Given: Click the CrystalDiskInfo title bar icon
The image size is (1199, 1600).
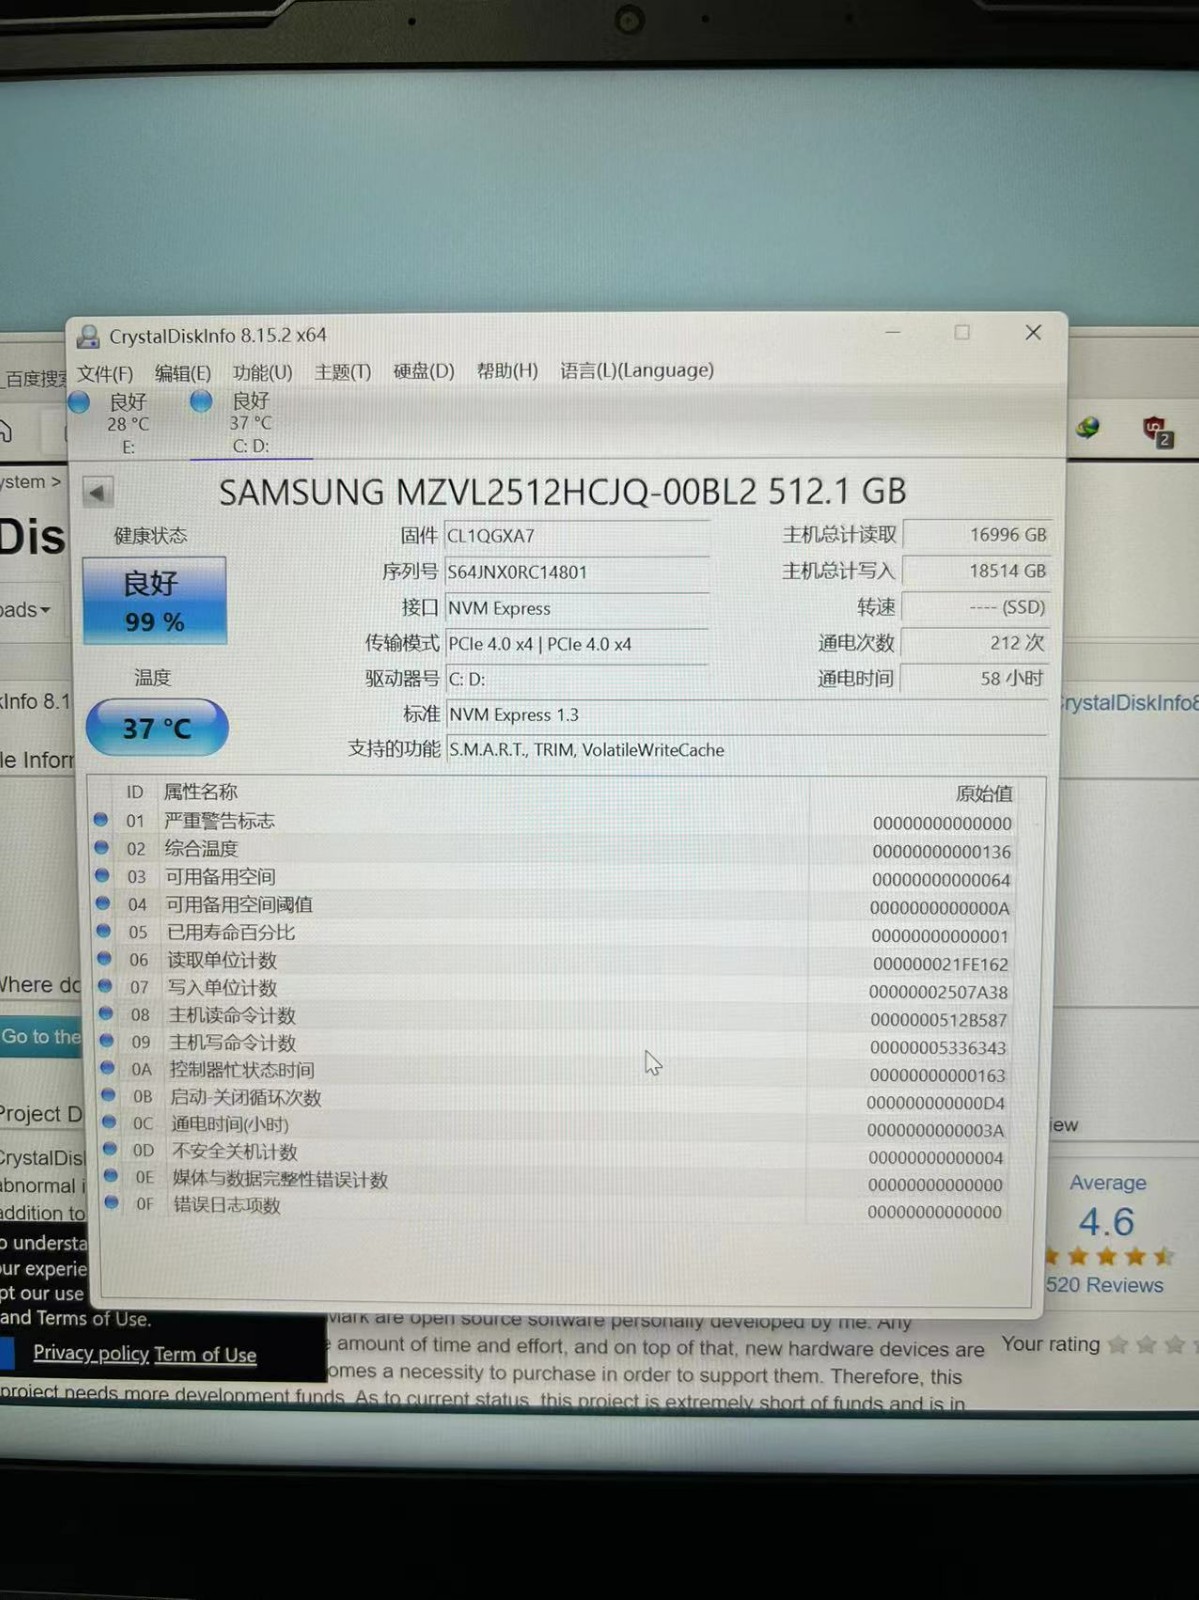Looking at the screenshot, I should (x=88, y=337).
